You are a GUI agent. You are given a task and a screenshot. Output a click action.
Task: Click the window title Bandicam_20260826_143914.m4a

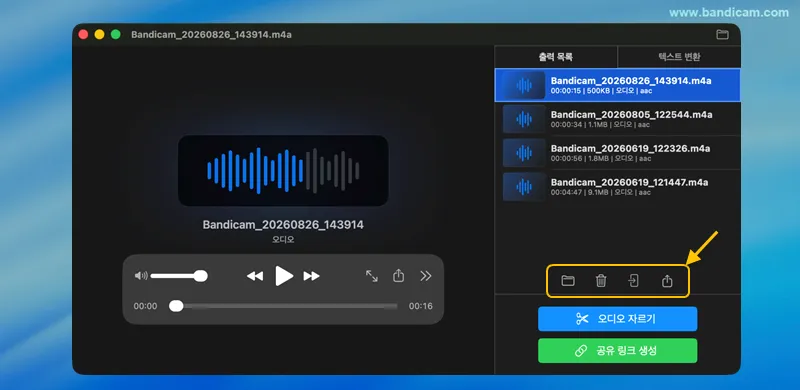(211, 35)
